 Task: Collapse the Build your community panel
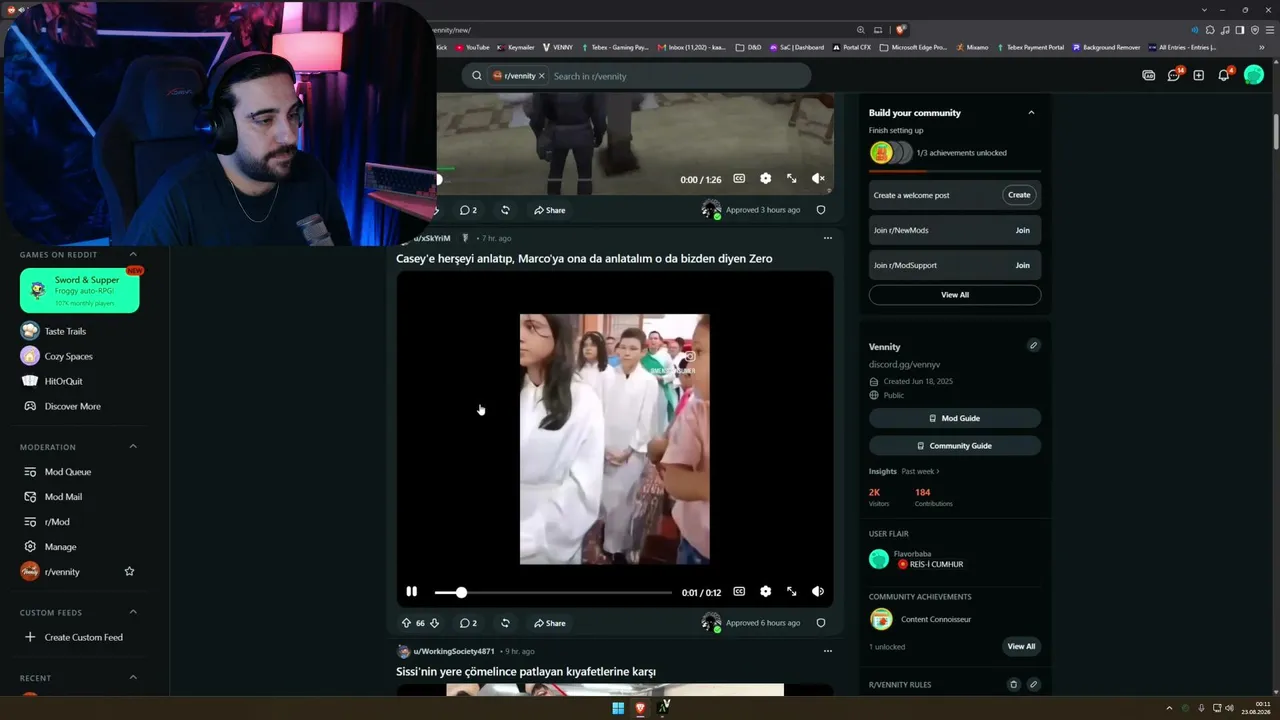coord(1031,113)
